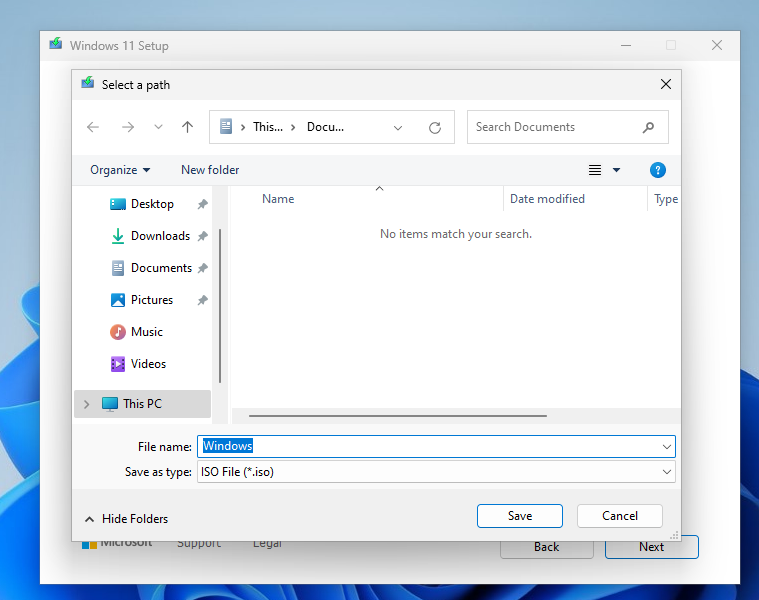This screenshot has width=759, height=600.
Task: Change view with the view icon
Action: tap(595, 170)
